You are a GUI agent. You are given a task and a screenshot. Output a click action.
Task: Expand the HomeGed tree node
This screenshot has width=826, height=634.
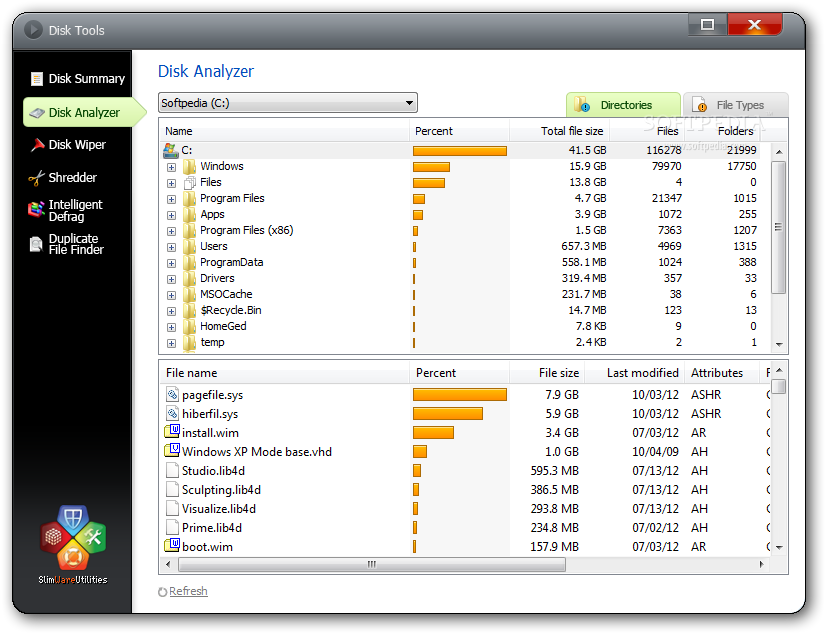click(x=171, y=328)
